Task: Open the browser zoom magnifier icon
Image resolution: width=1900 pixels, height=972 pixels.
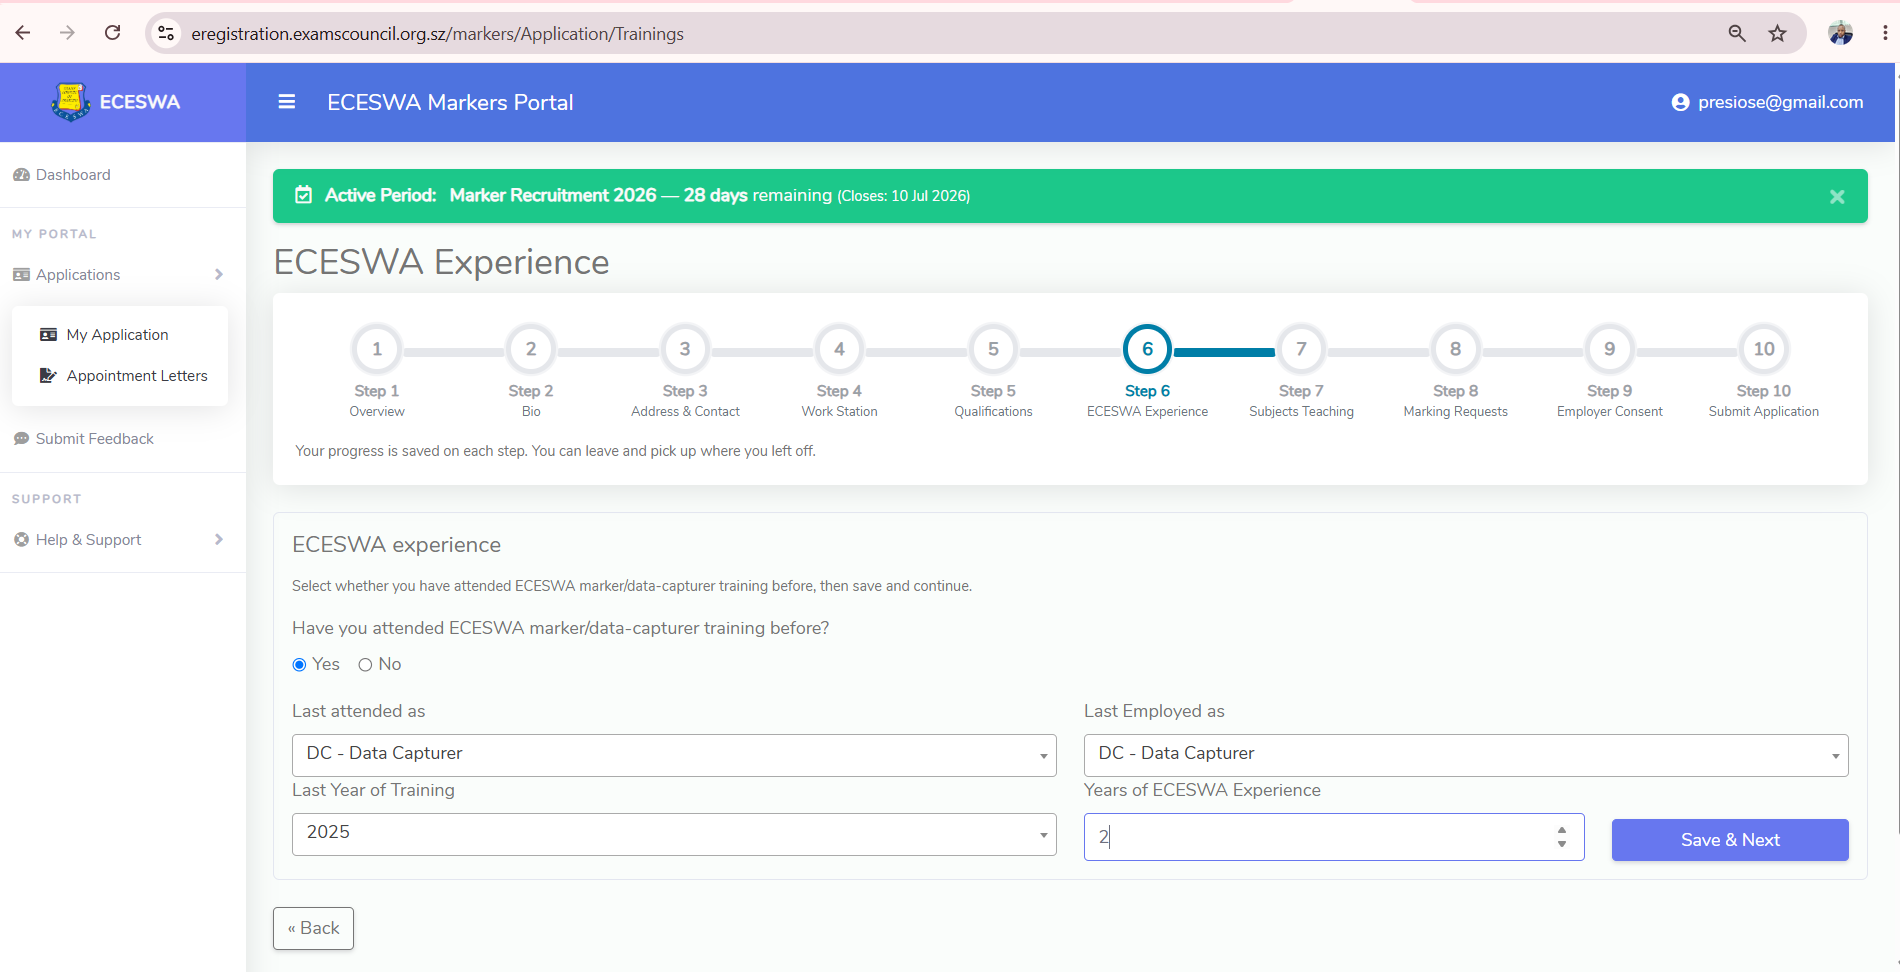Action: (x=1737, y=34)
